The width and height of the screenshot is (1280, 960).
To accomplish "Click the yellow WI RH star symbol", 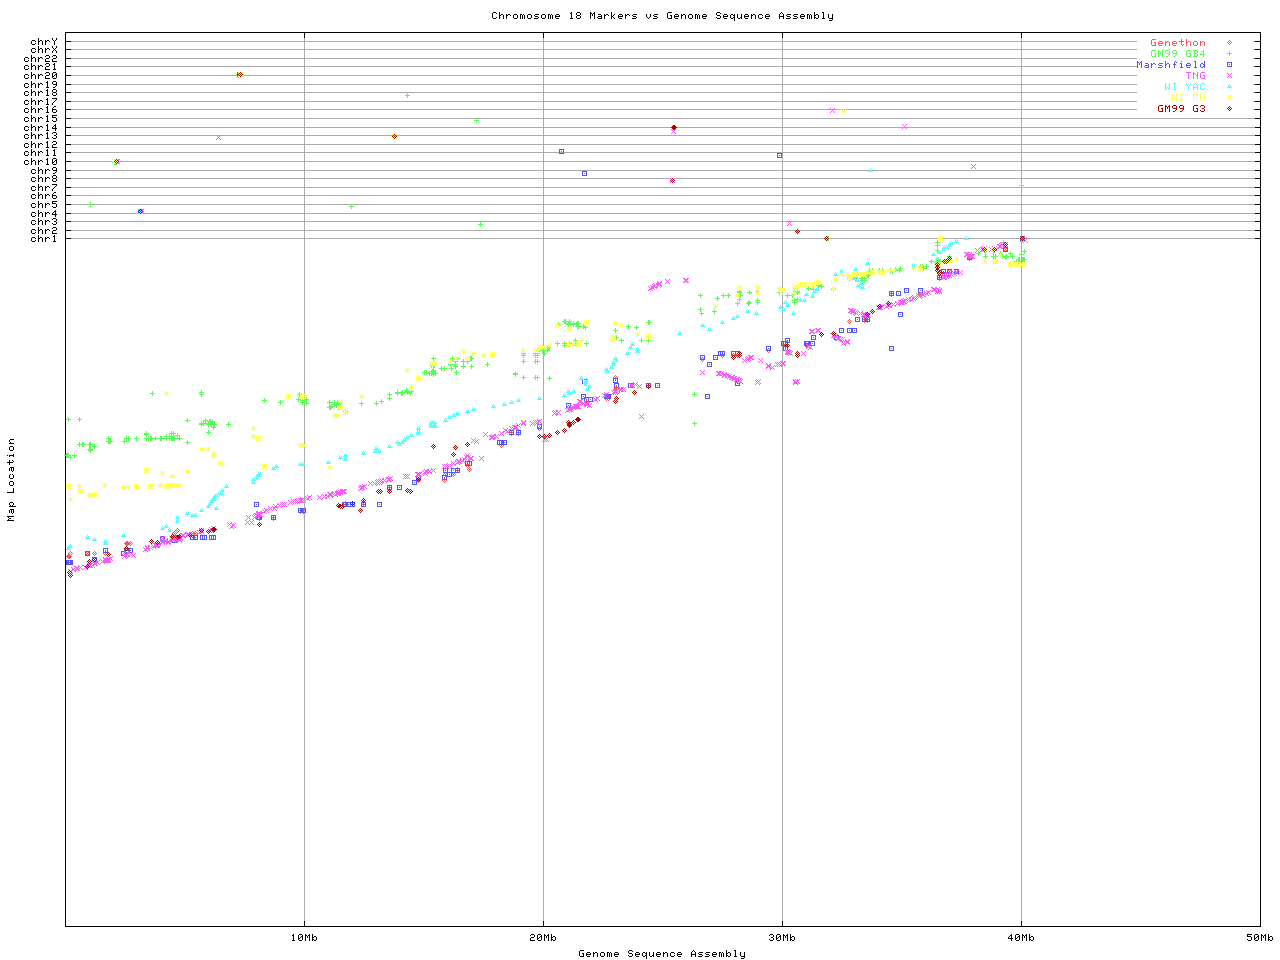I will [x=1229, y=98].
